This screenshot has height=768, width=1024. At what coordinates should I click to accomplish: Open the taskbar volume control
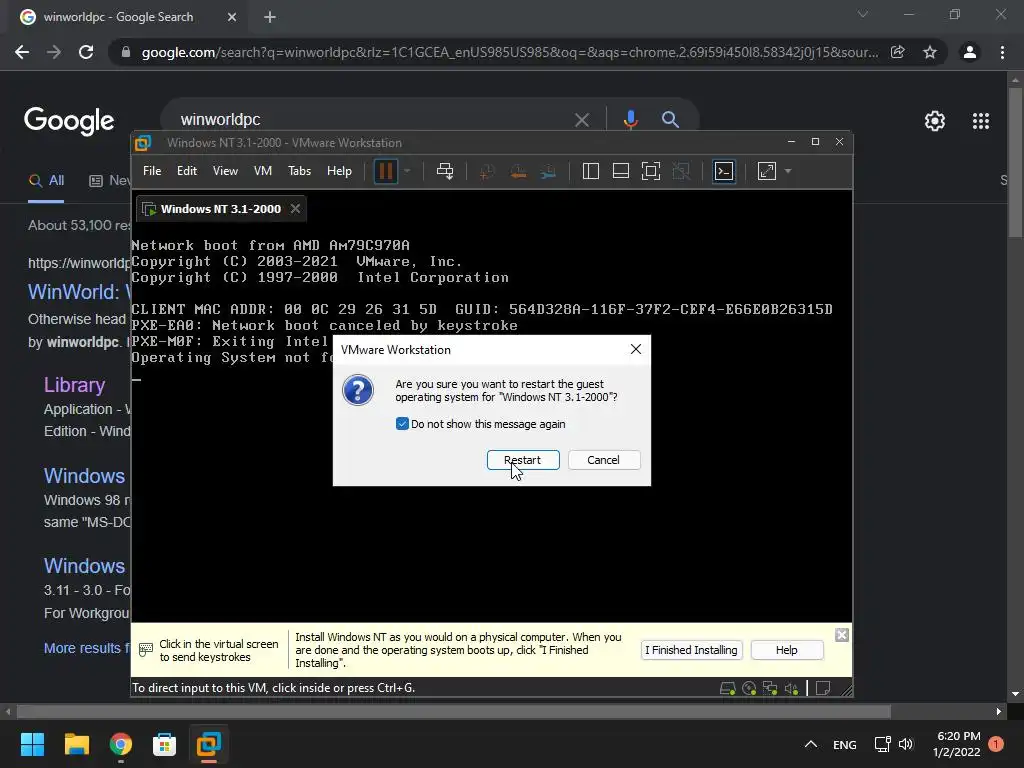click(906, 744)
